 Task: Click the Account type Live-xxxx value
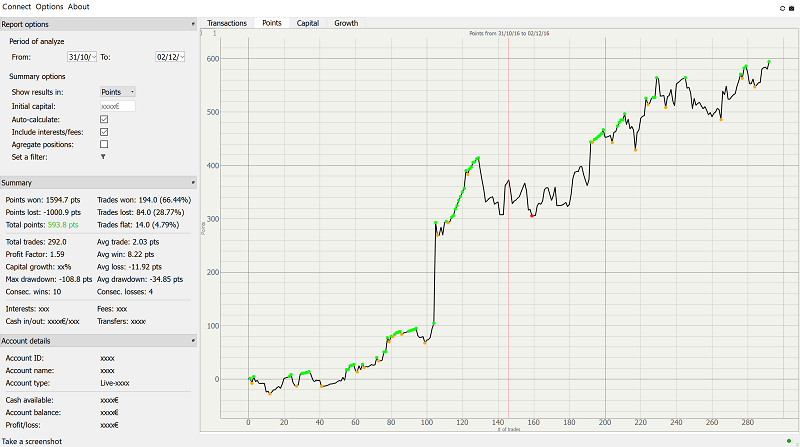point(115,383)
